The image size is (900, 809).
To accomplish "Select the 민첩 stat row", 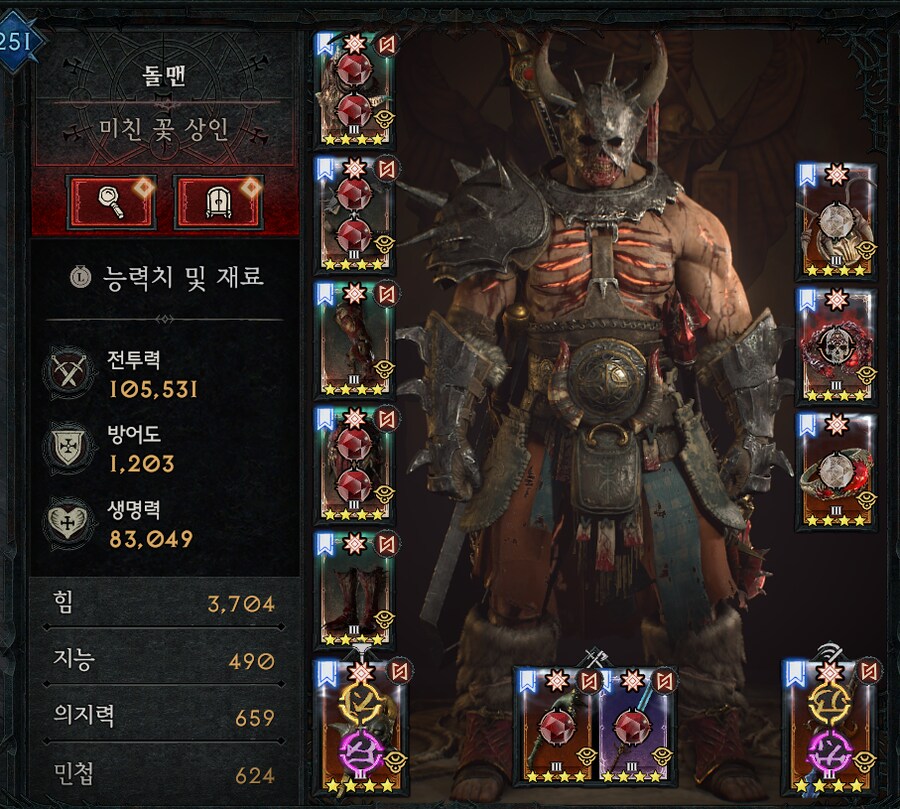I will tap(165, 774).
